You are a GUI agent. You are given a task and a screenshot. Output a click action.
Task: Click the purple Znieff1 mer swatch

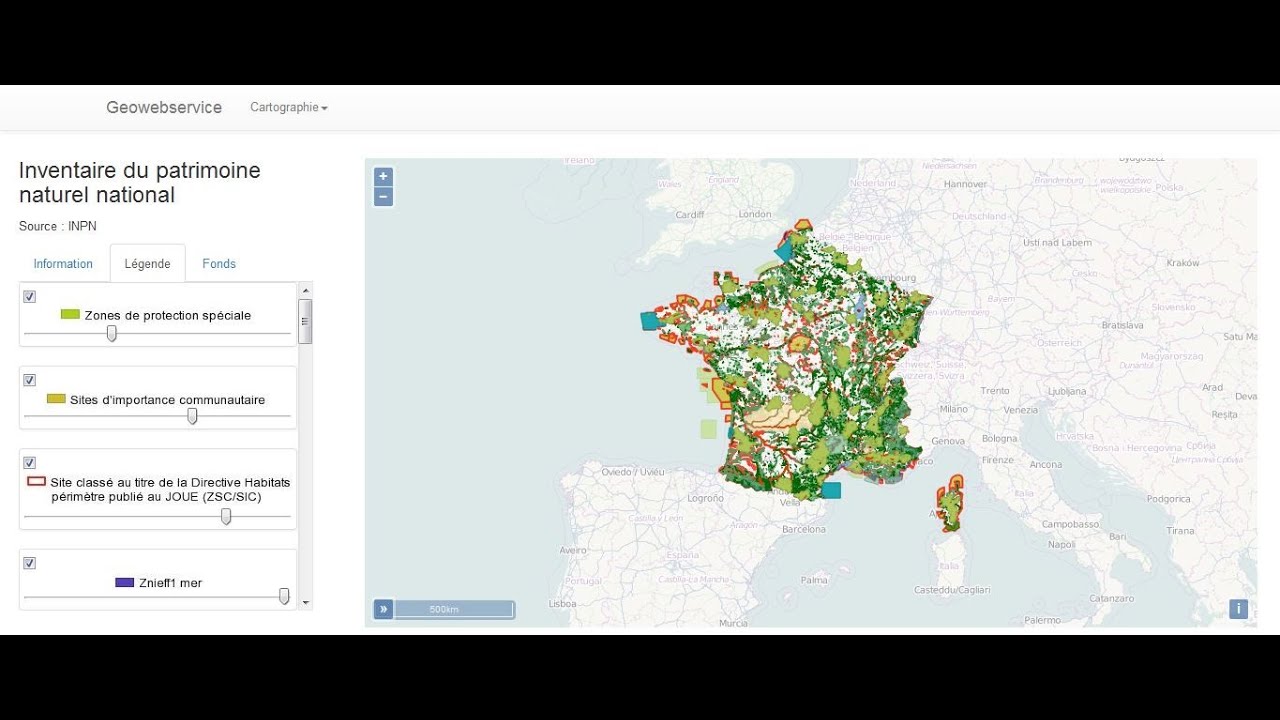125,582
